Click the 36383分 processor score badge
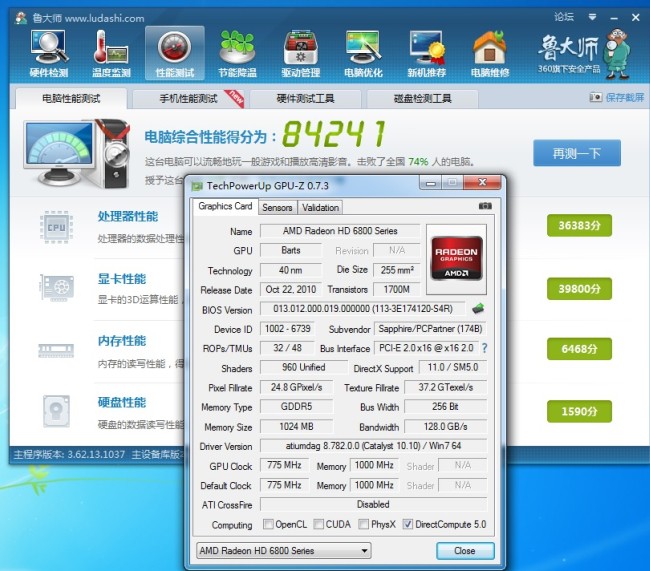Image resolution: width=650 pixels, height=571 pixels. point(579,226)
